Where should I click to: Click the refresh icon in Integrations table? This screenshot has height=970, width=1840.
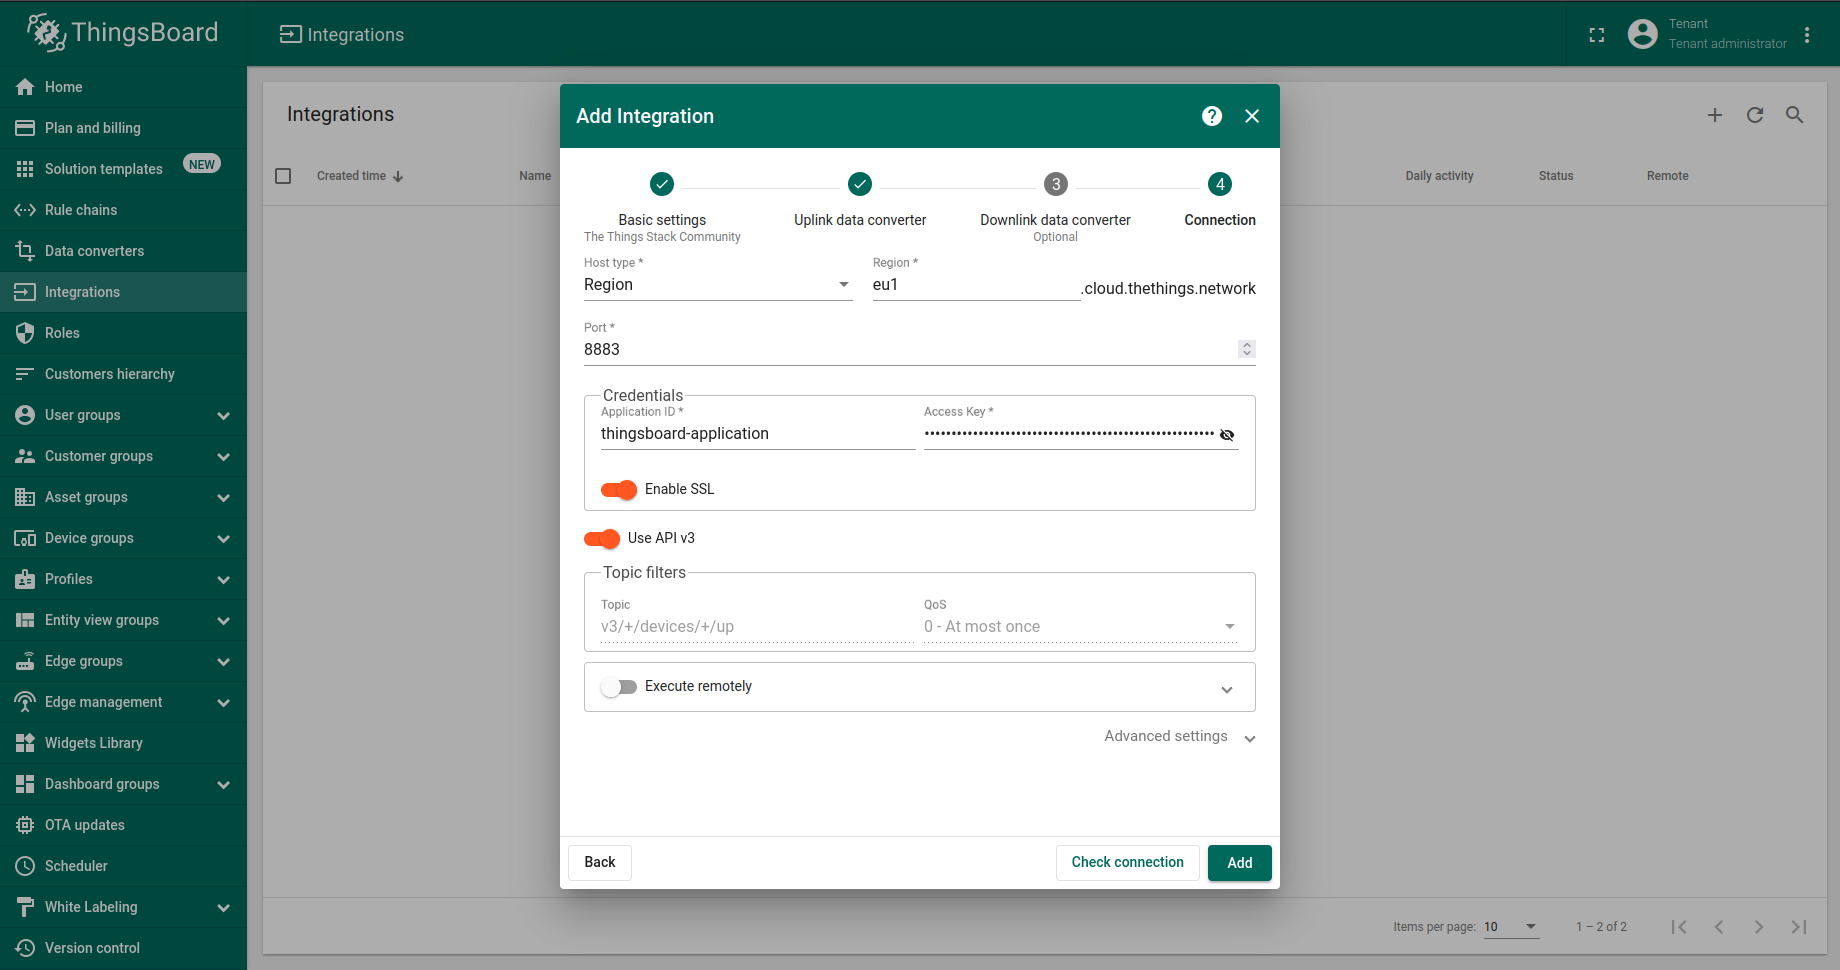tap(1755, 115)
